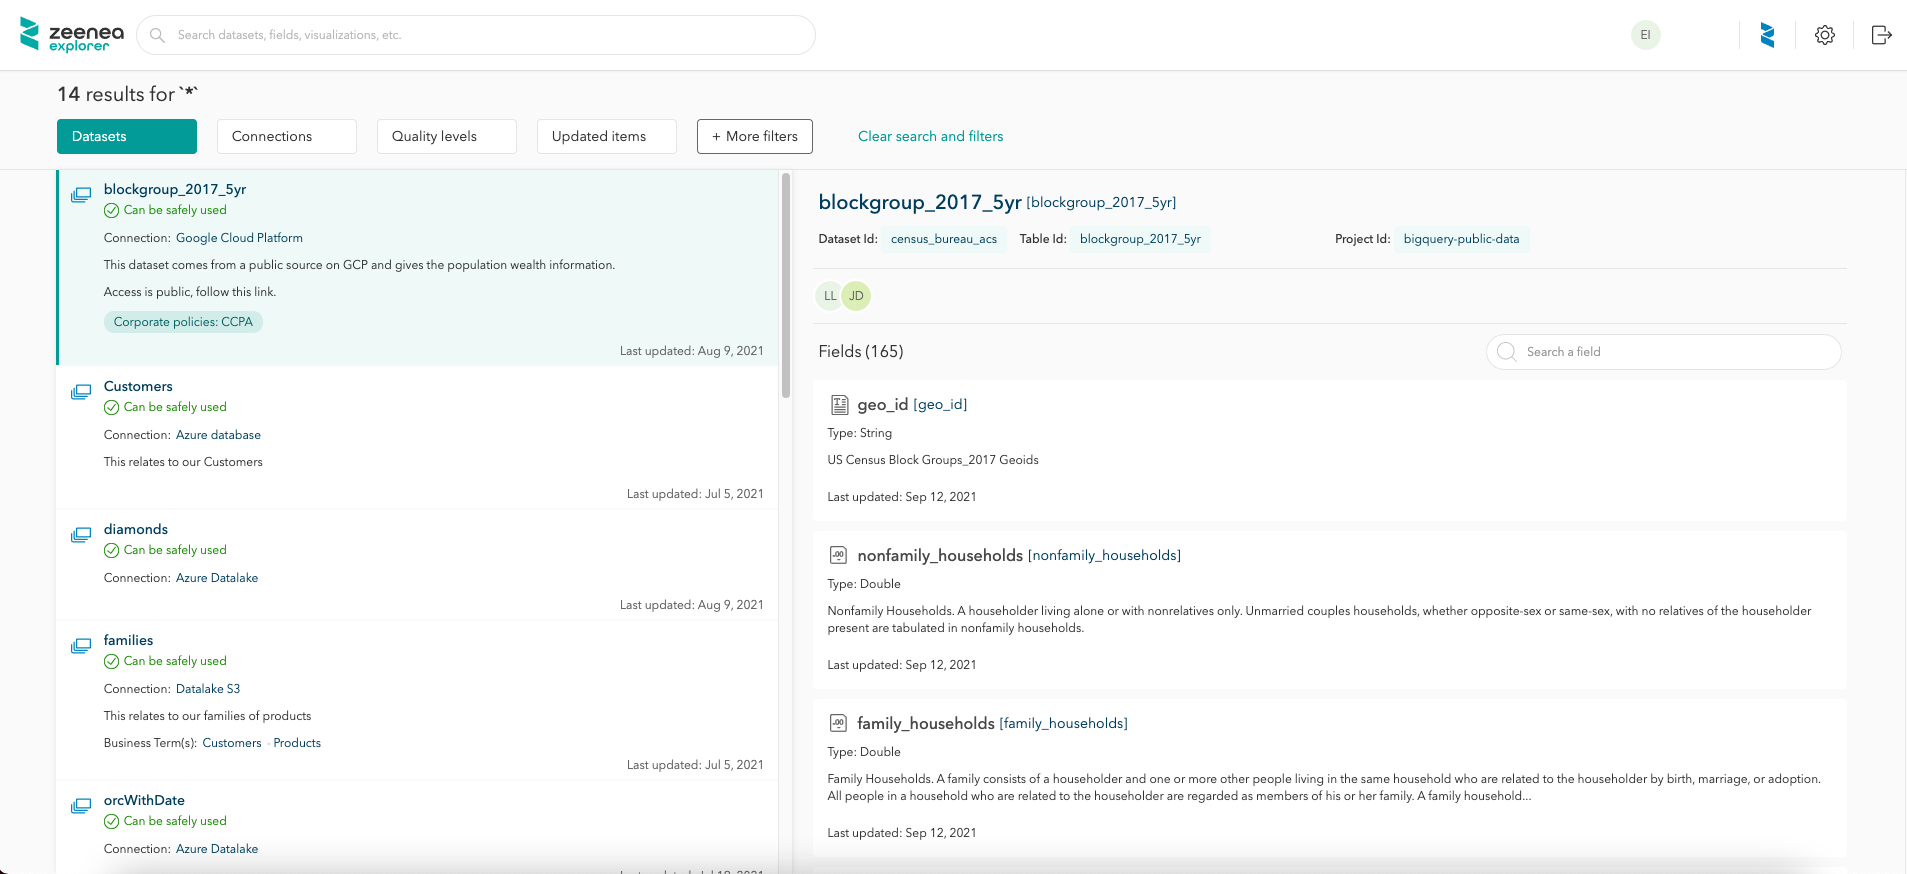Click the geo_id string field icon

[x=840, y=405]
